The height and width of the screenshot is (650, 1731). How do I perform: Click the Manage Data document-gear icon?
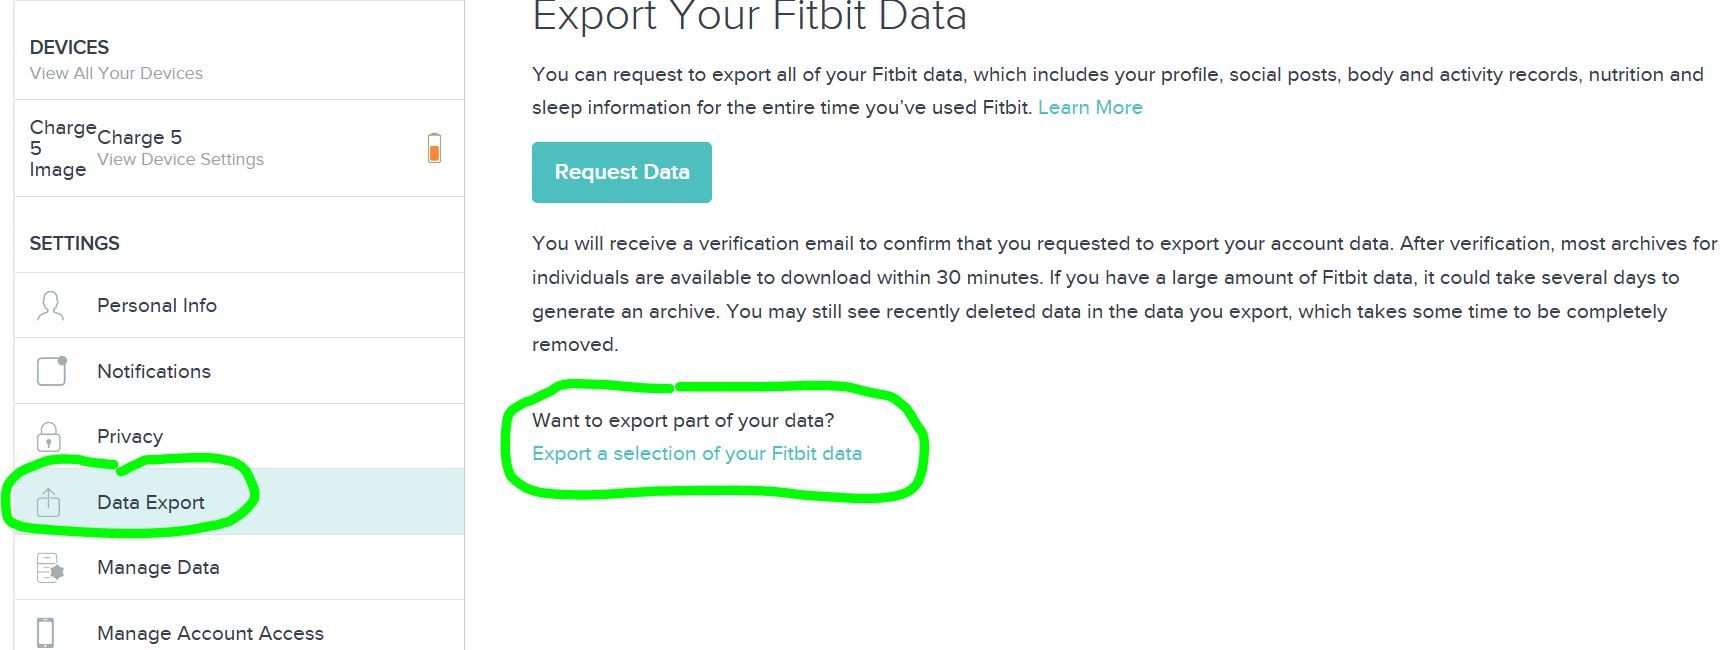point(49,568)
